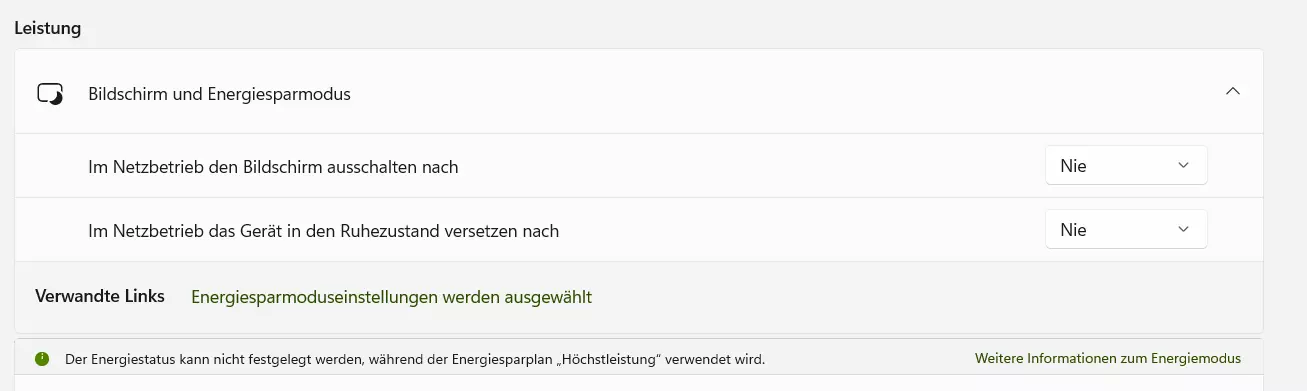Click the Nie value for sleep setting

1073,230
